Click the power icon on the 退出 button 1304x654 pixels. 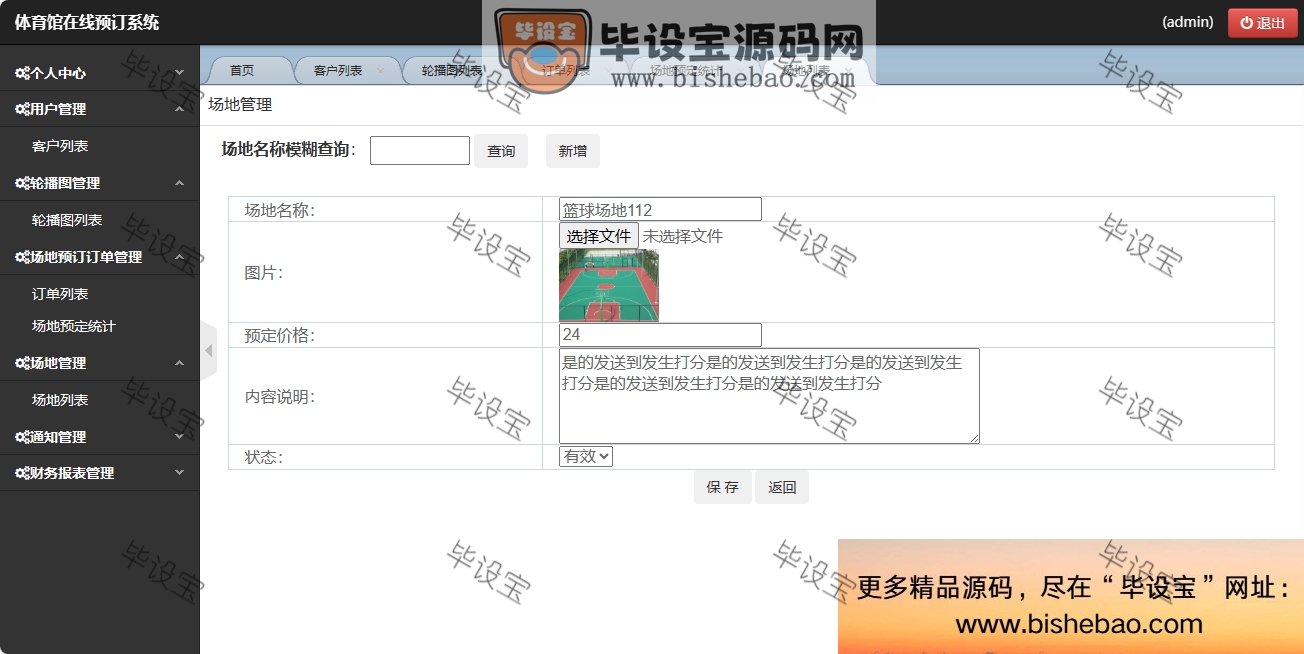point(1246,23)
